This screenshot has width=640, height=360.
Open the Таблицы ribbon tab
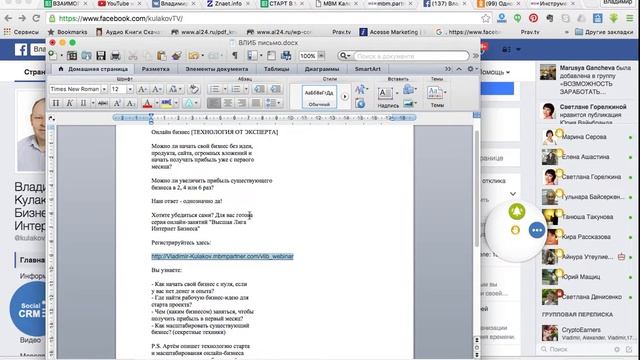276,69
